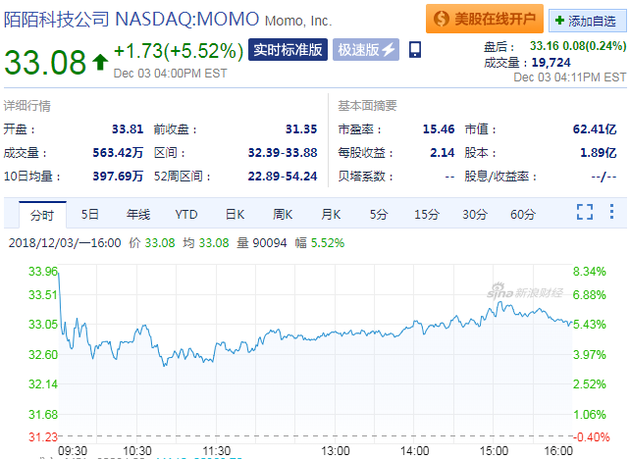Click the volume value 563.42万
Image resolution: width=630 pixels, height=459 pixels.
coord(118,153)
